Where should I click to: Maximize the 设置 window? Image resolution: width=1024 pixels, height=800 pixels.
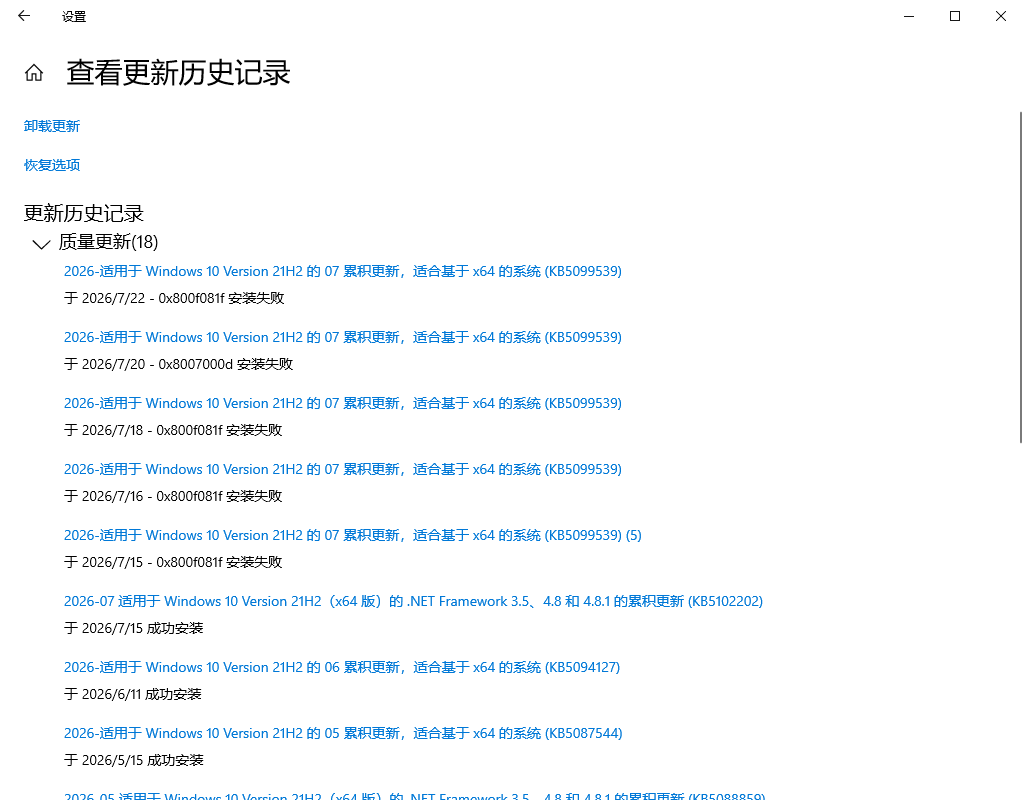(955, 16)
